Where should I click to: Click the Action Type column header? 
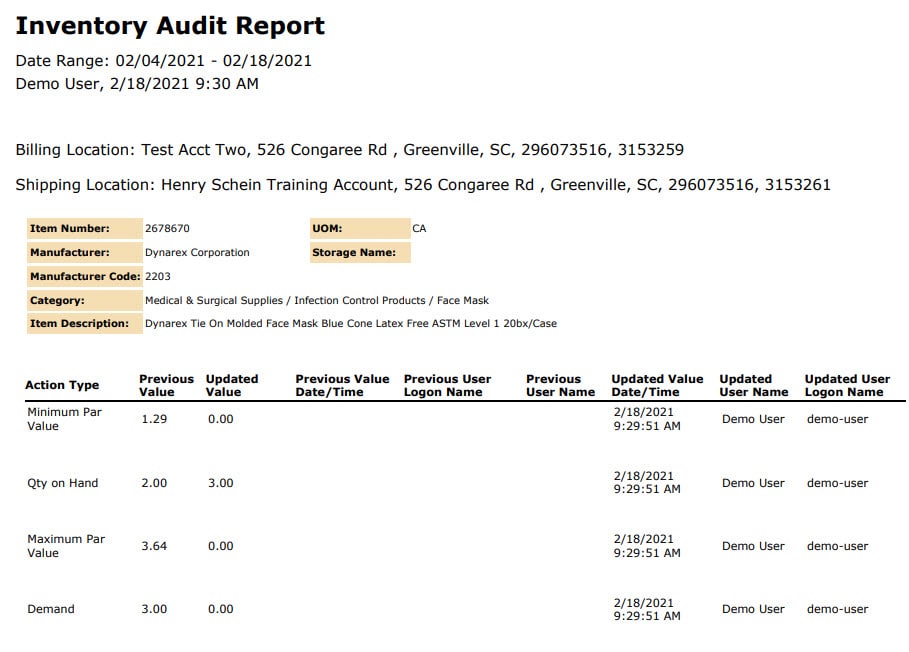tap(62, 386)
